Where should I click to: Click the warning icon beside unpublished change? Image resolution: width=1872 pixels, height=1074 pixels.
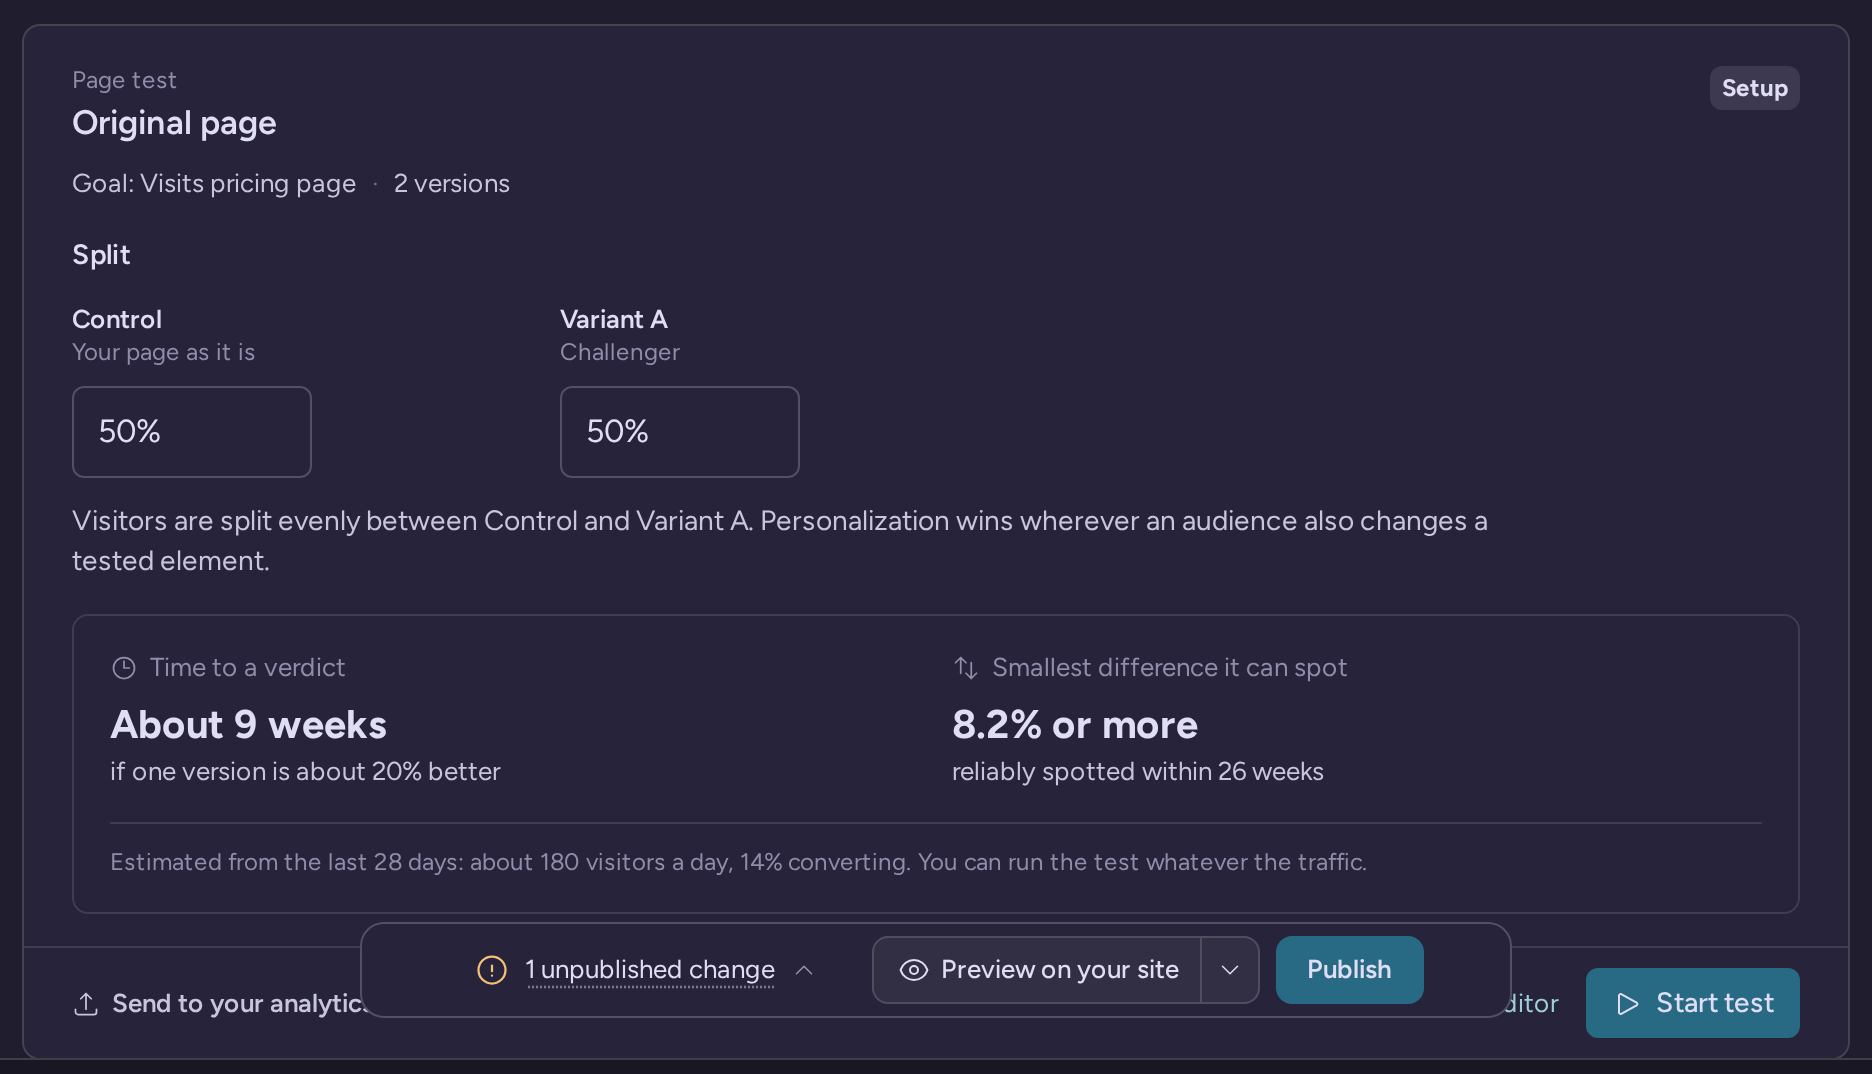pyautogui.click(x=492, y=970)
